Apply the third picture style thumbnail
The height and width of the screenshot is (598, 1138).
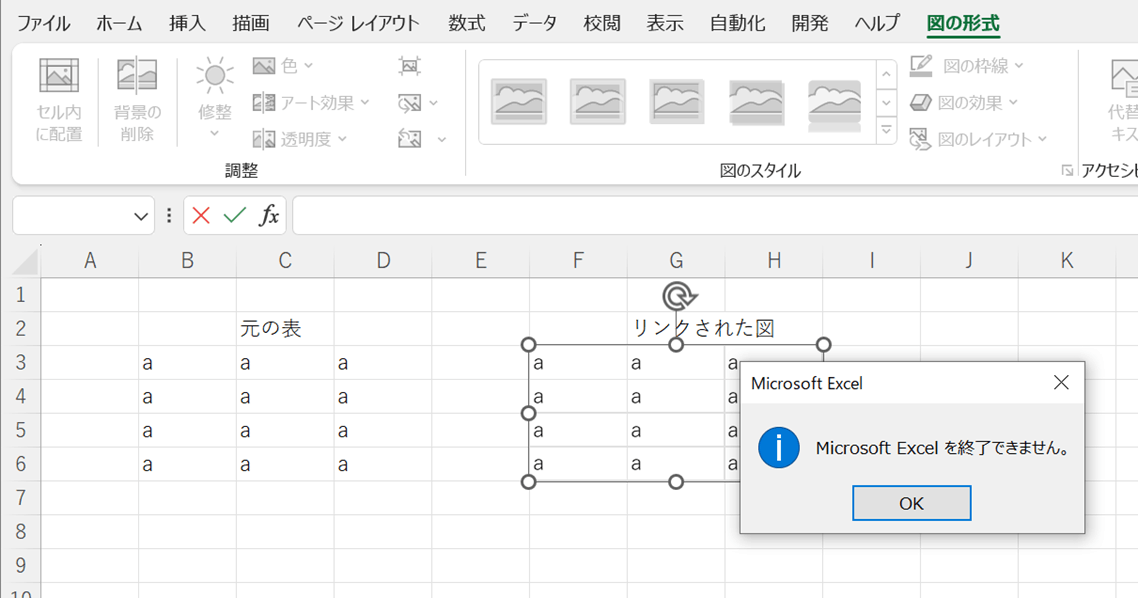pyautogui.click(x=677, y=102)
